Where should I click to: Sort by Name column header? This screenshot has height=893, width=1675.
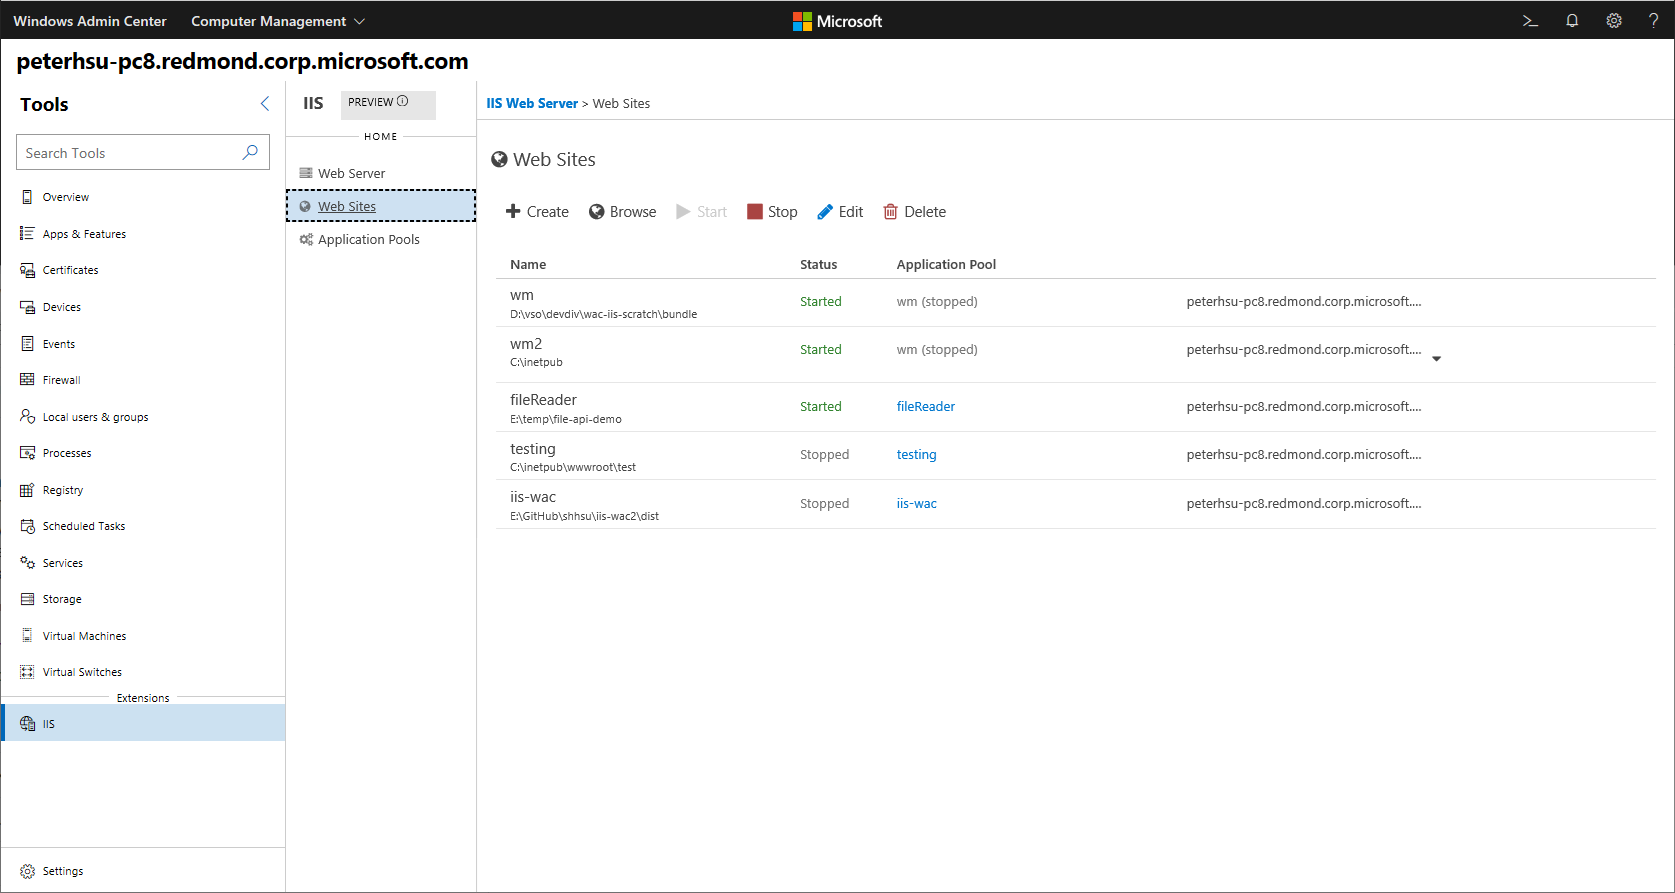(x=528, y=265)
